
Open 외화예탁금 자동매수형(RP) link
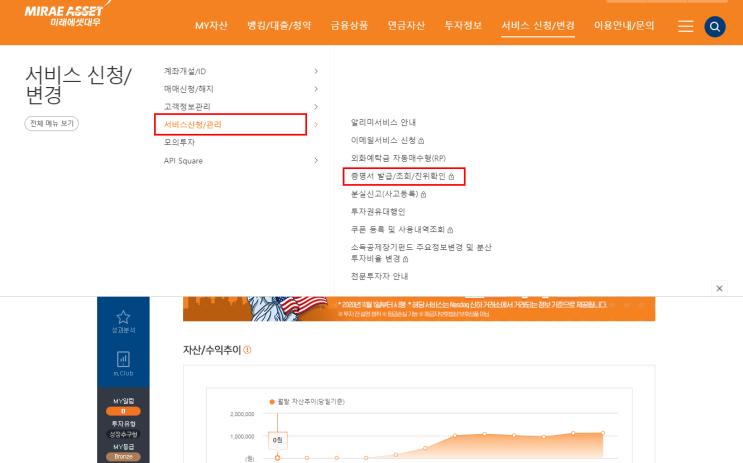[398, 158]
